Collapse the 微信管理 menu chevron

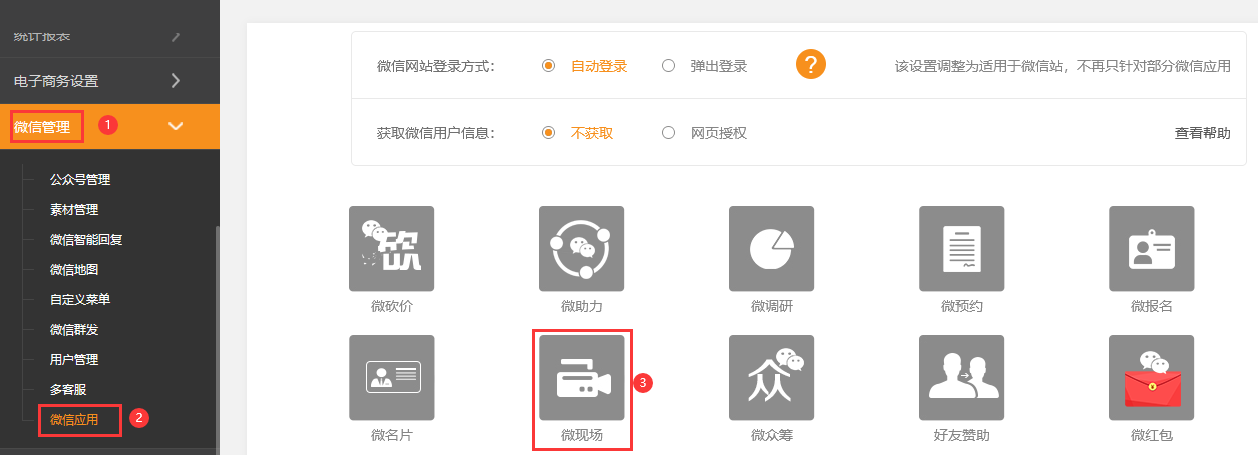click(176, 126)
